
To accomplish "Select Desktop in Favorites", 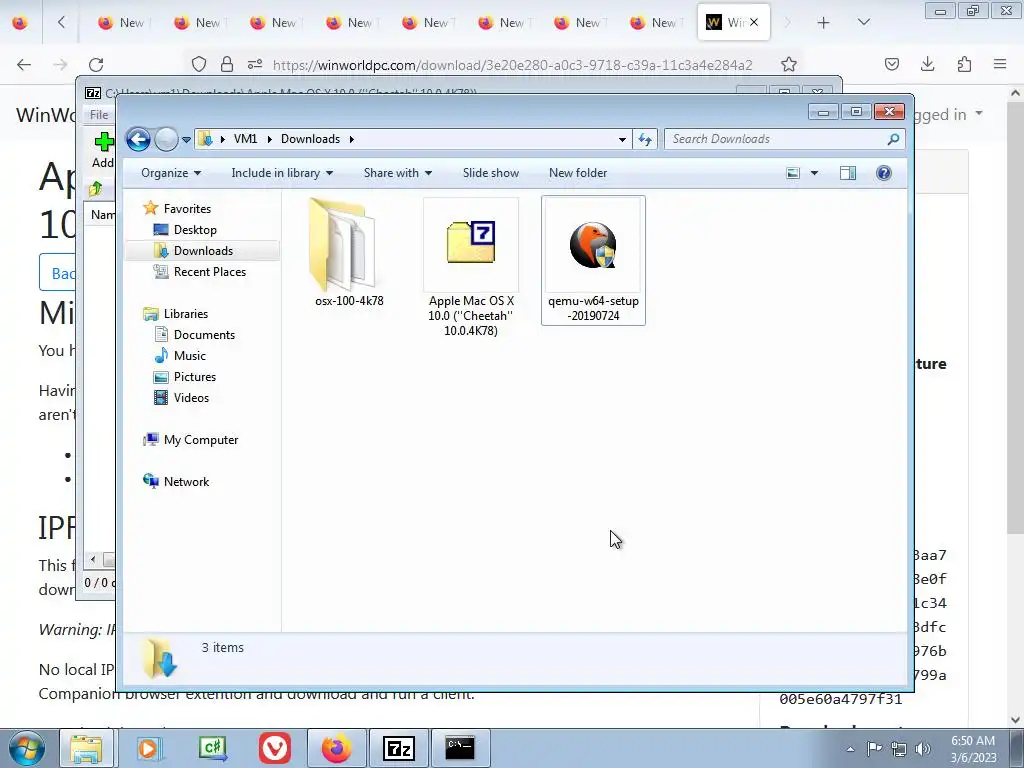I will pyautogui.click(x=195, y=230).
